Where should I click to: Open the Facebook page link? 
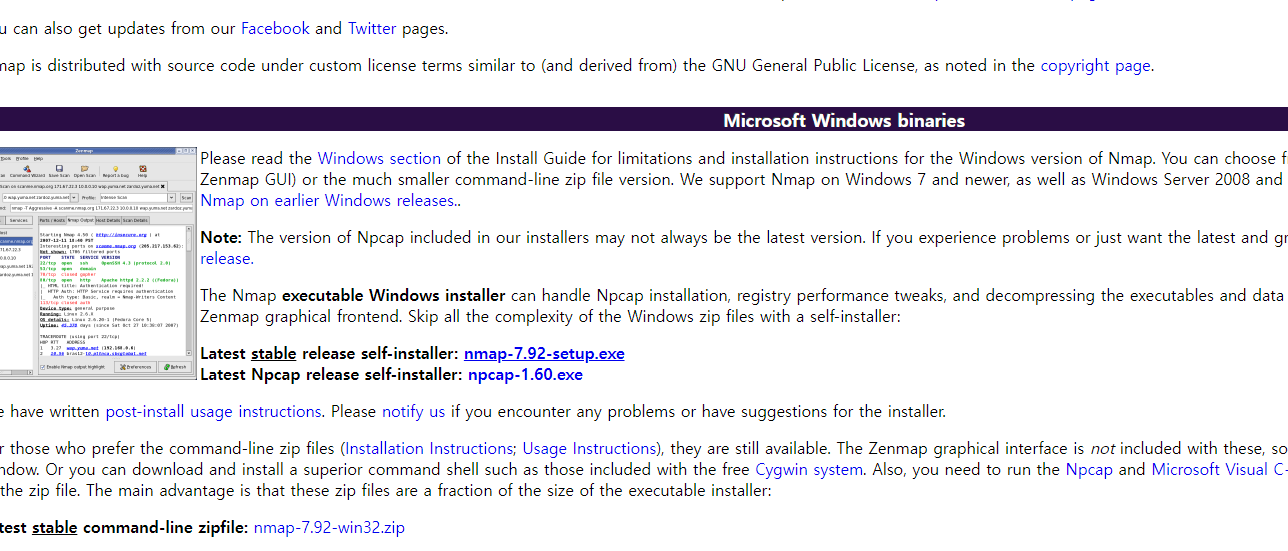(275, 28)
